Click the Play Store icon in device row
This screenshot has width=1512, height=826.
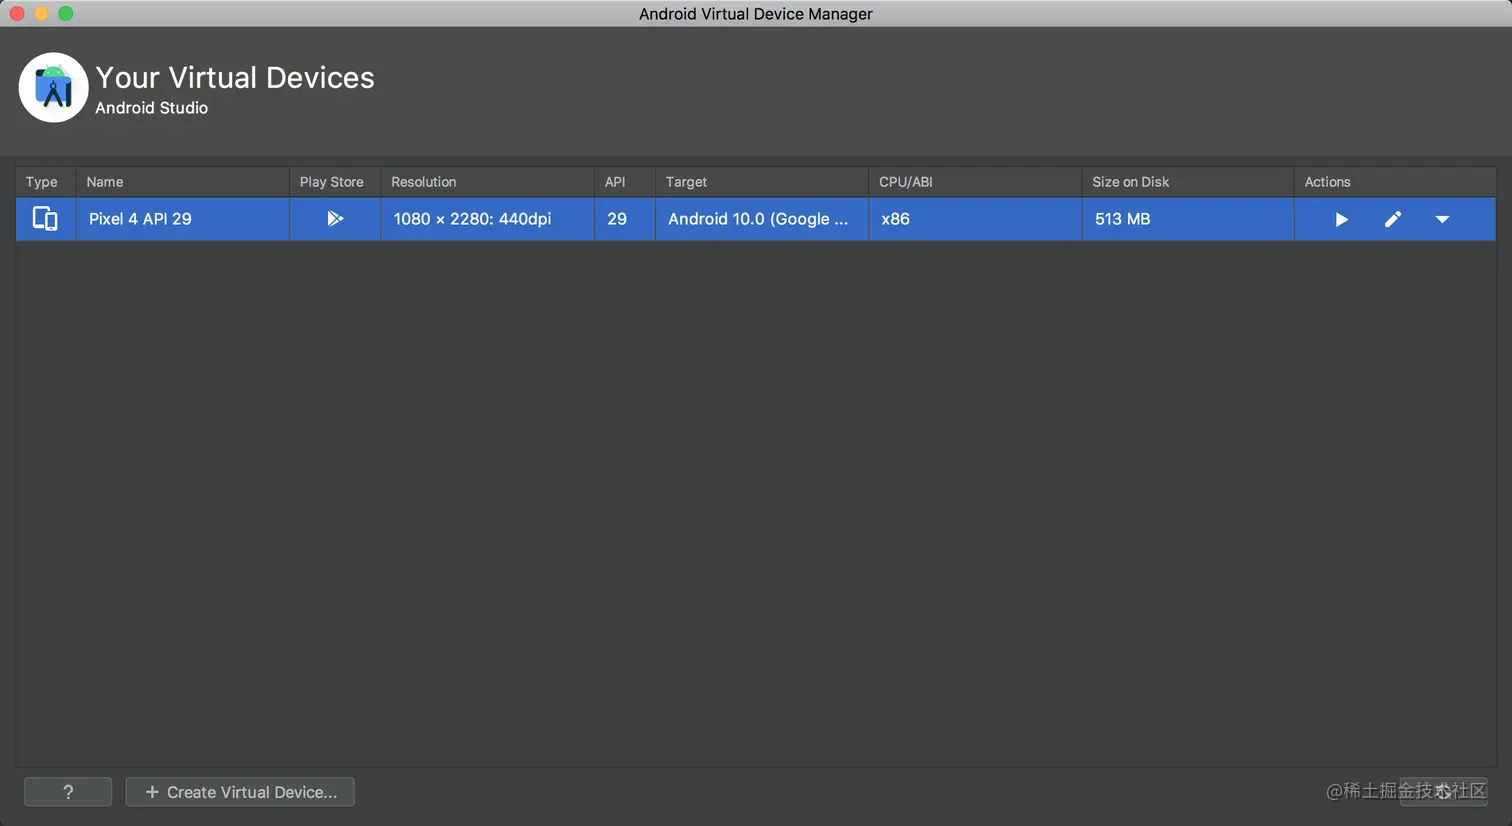(335, 218)
